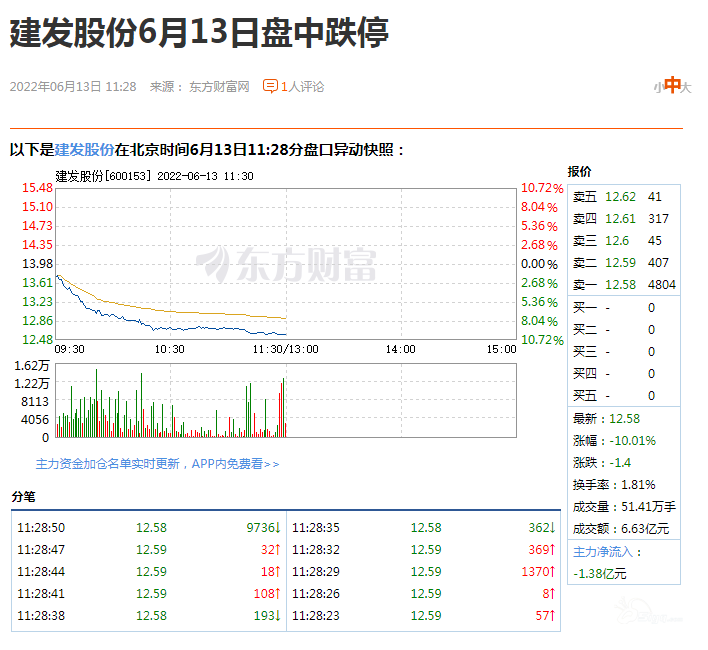Viewport: 708px width, 650px height.
Task: Select the 买五 quote row
Action: pos(624,396)
